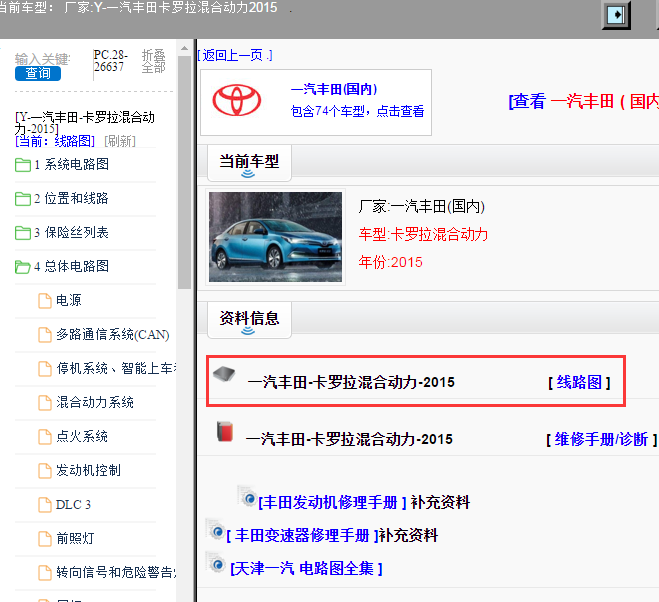
Task: Click the 车型:卡罗拉混合动力 text
Action: (423, 234)
